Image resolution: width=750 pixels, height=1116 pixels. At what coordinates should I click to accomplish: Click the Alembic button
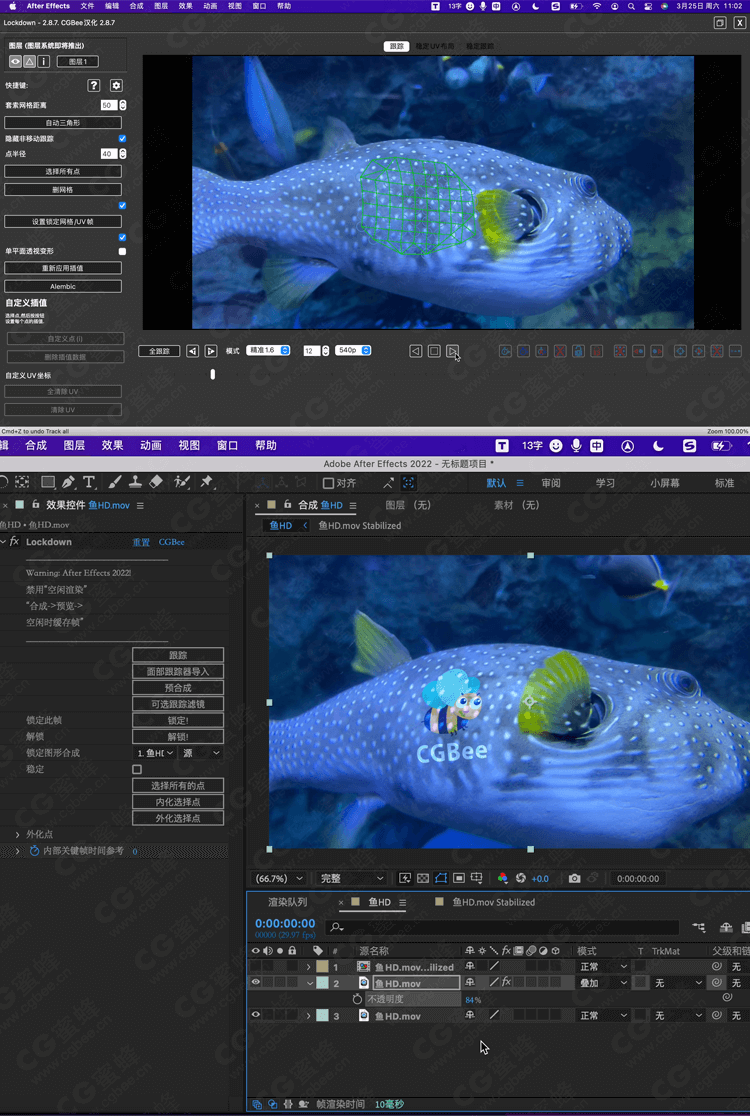[63, 286]
